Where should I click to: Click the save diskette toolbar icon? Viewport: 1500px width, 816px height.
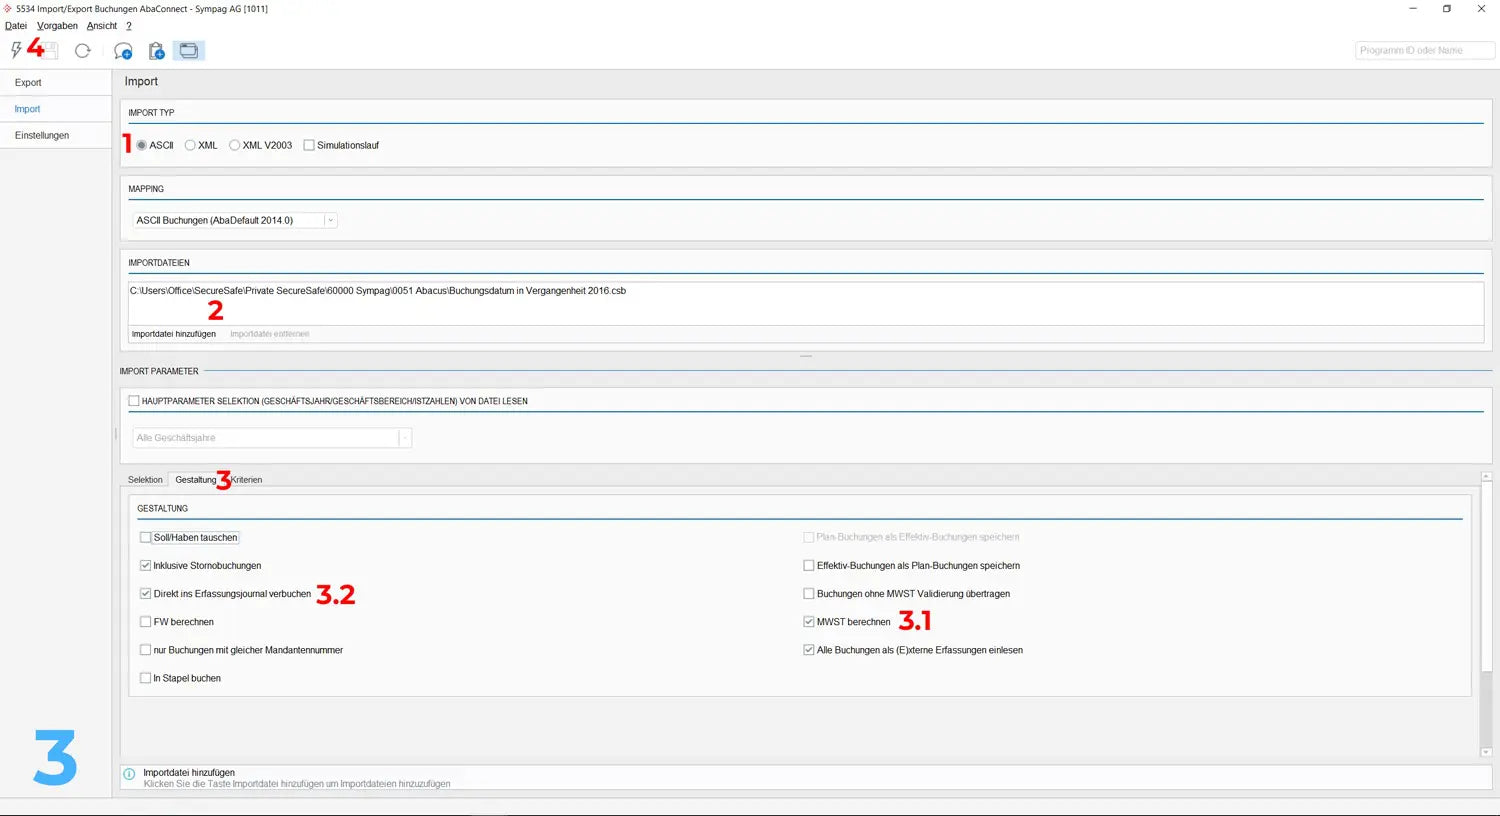[x=50, y=50]
